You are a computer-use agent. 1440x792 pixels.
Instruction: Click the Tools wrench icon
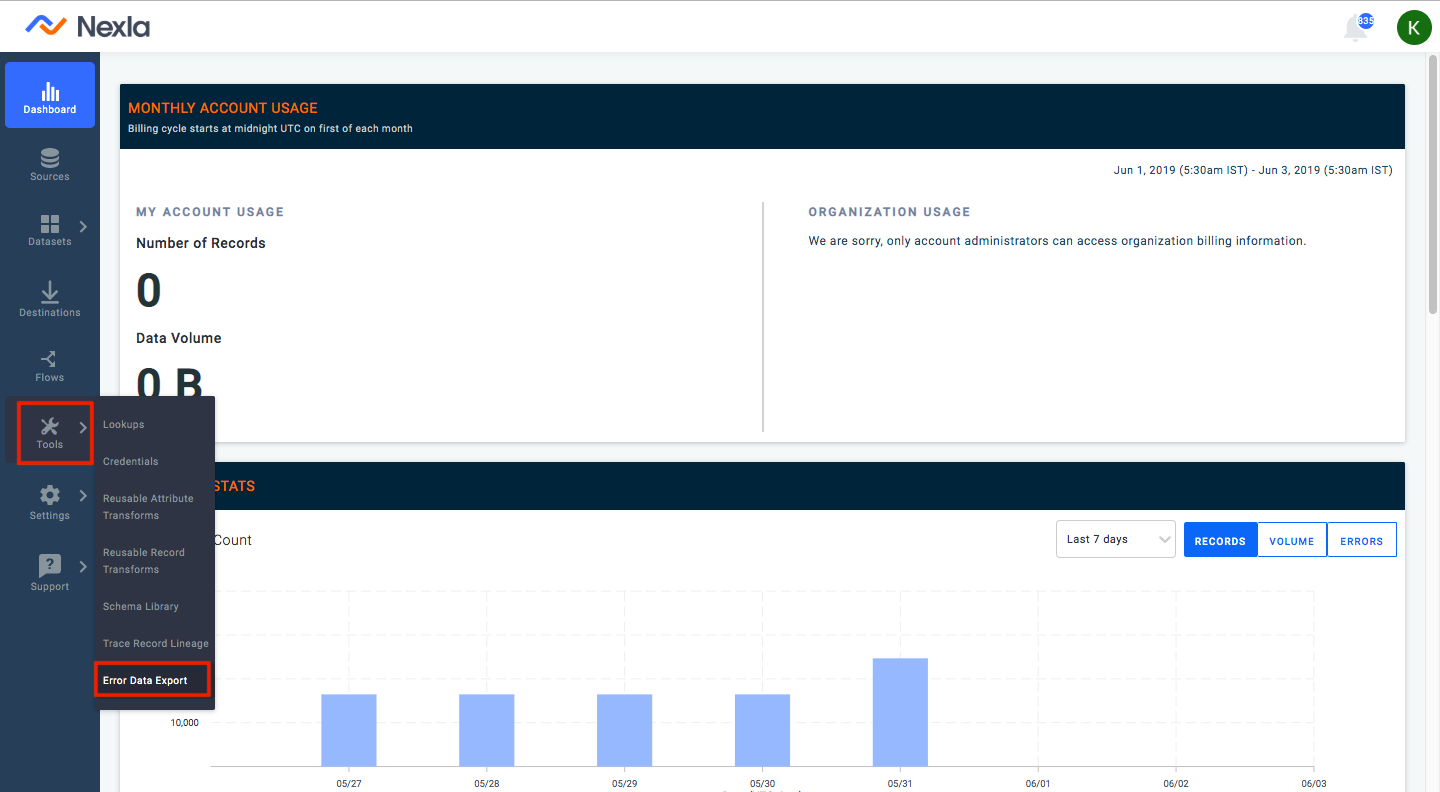[x=50, y=426]
